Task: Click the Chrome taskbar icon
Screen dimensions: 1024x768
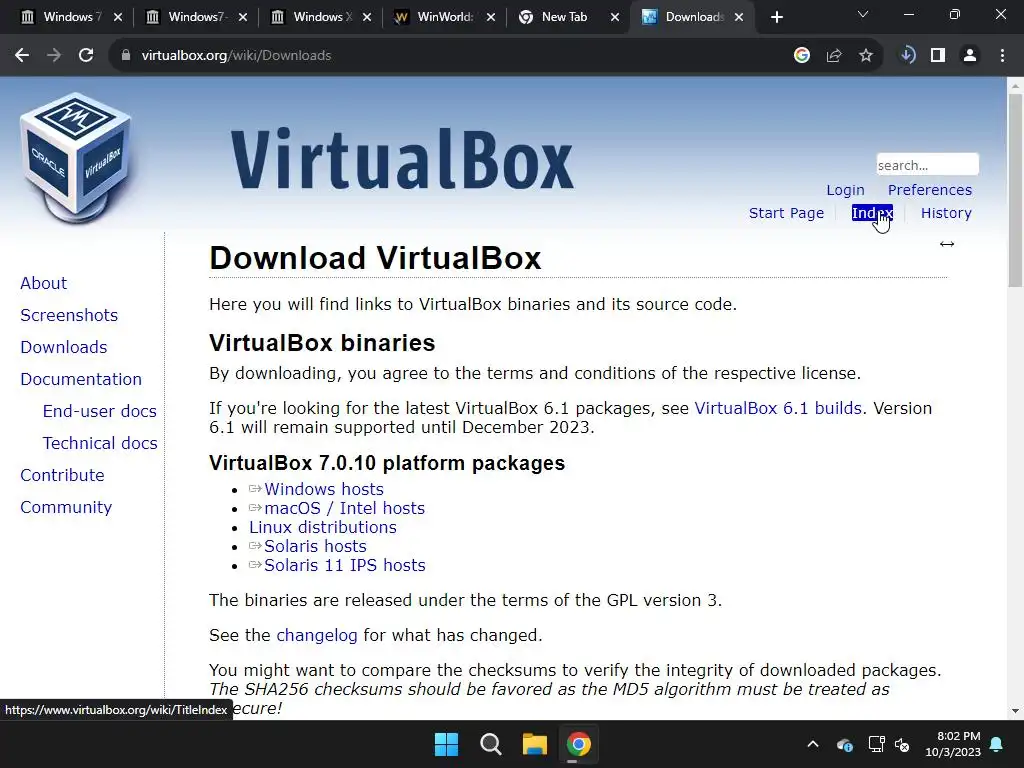Action: 579,744
